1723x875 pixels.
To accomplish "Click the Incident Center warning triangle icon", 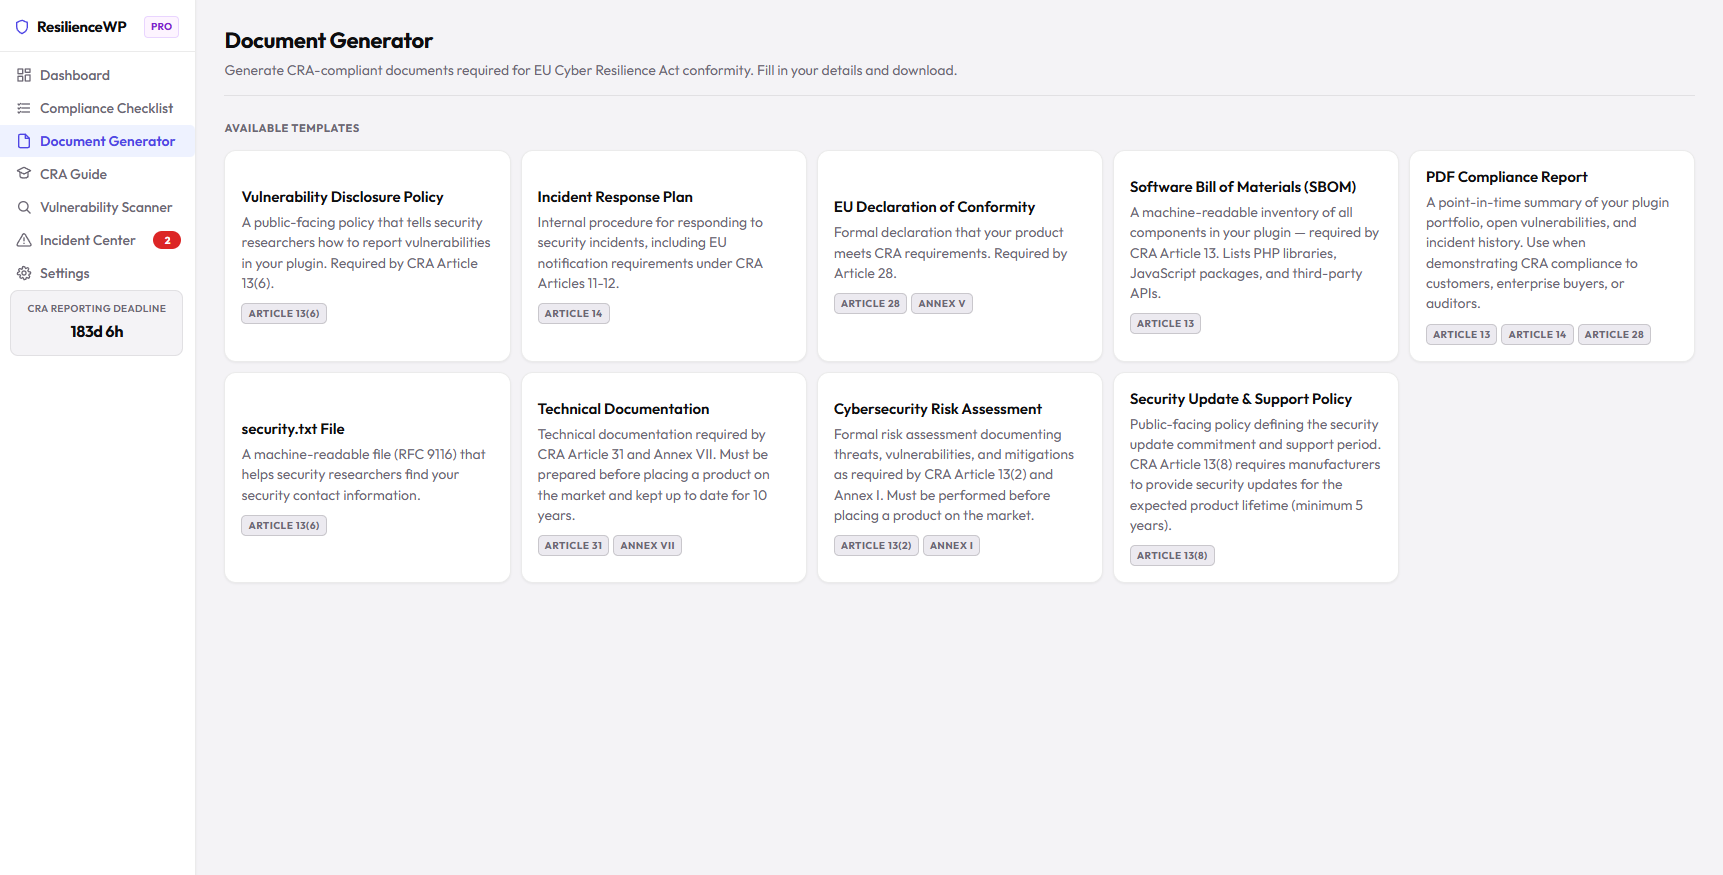I will pos(24,240).
